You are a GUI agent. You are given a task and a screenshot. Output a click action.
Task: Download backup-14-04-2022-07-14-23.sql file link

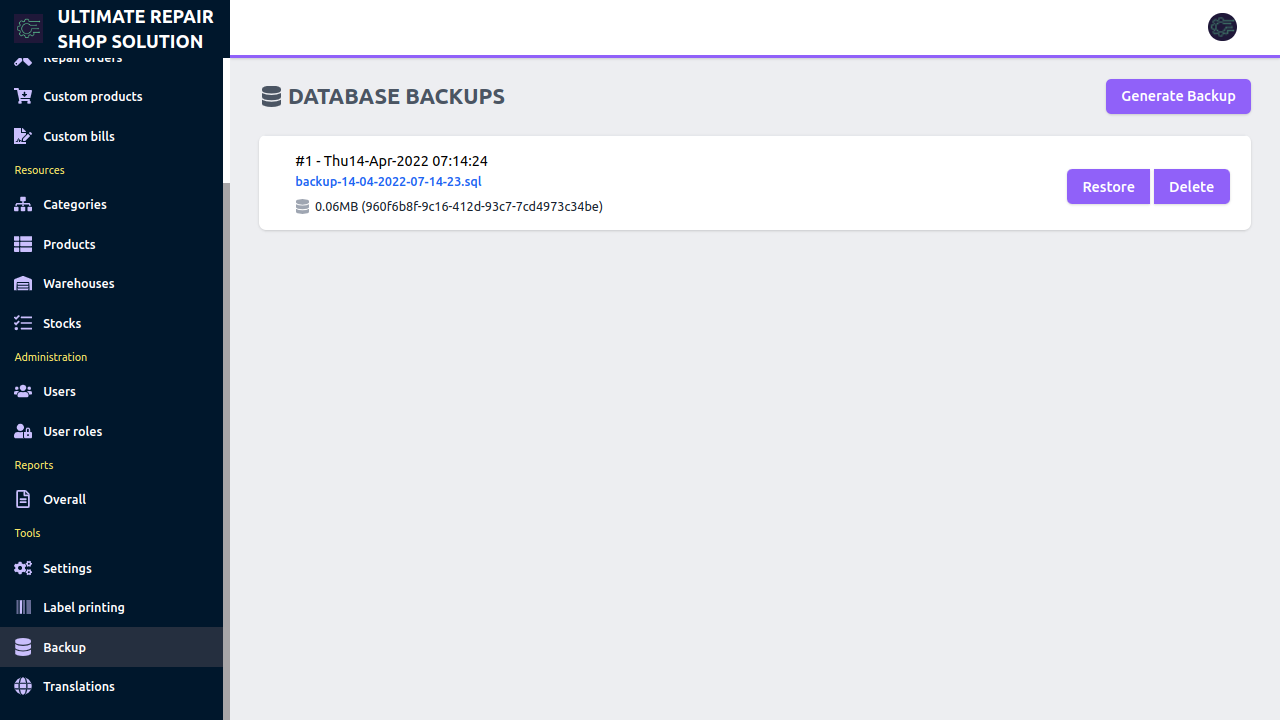pos(388,182)
